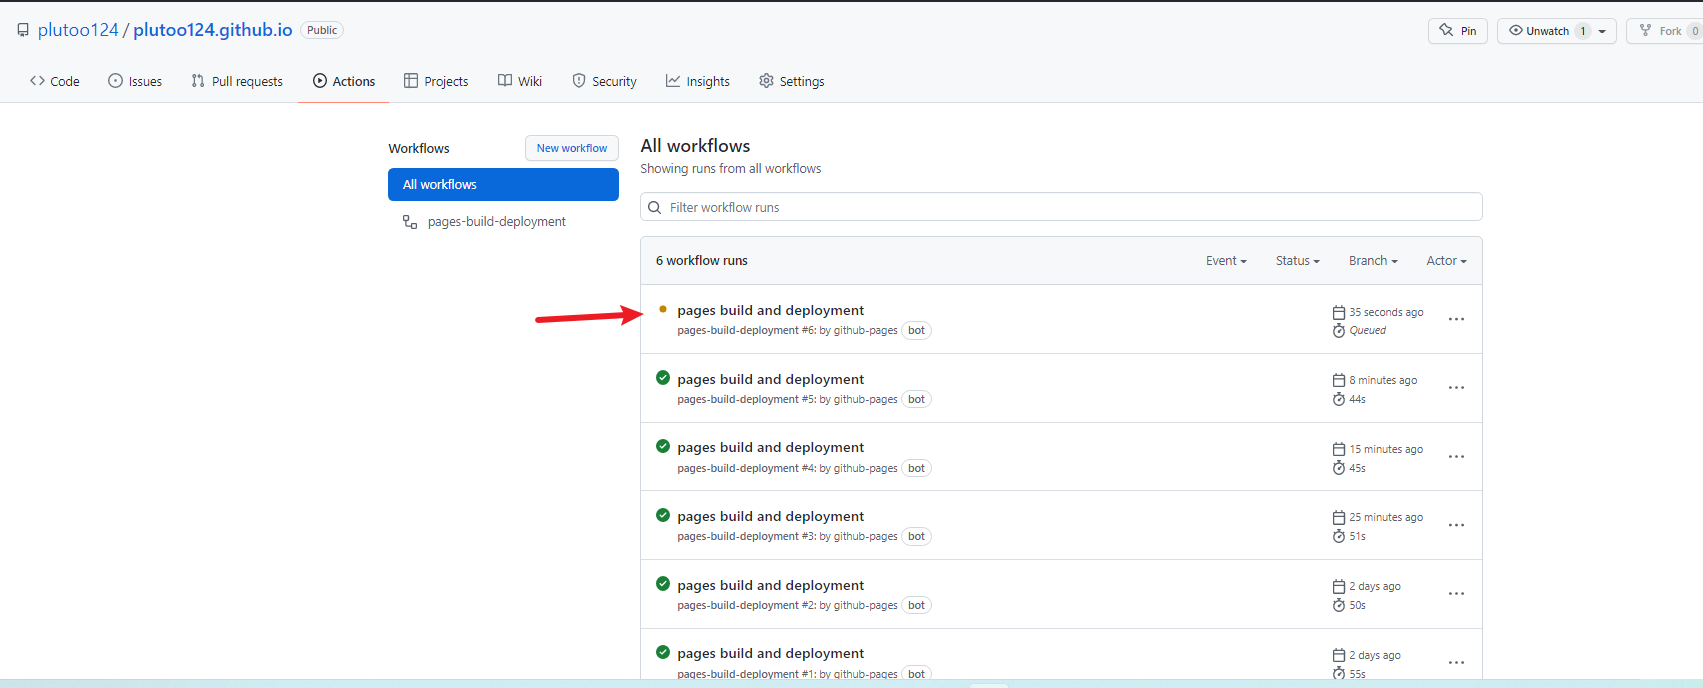Viewport: 1703px width, 688px height.
Task: Click the success check icon of run #1
Action: click(663, 652)
